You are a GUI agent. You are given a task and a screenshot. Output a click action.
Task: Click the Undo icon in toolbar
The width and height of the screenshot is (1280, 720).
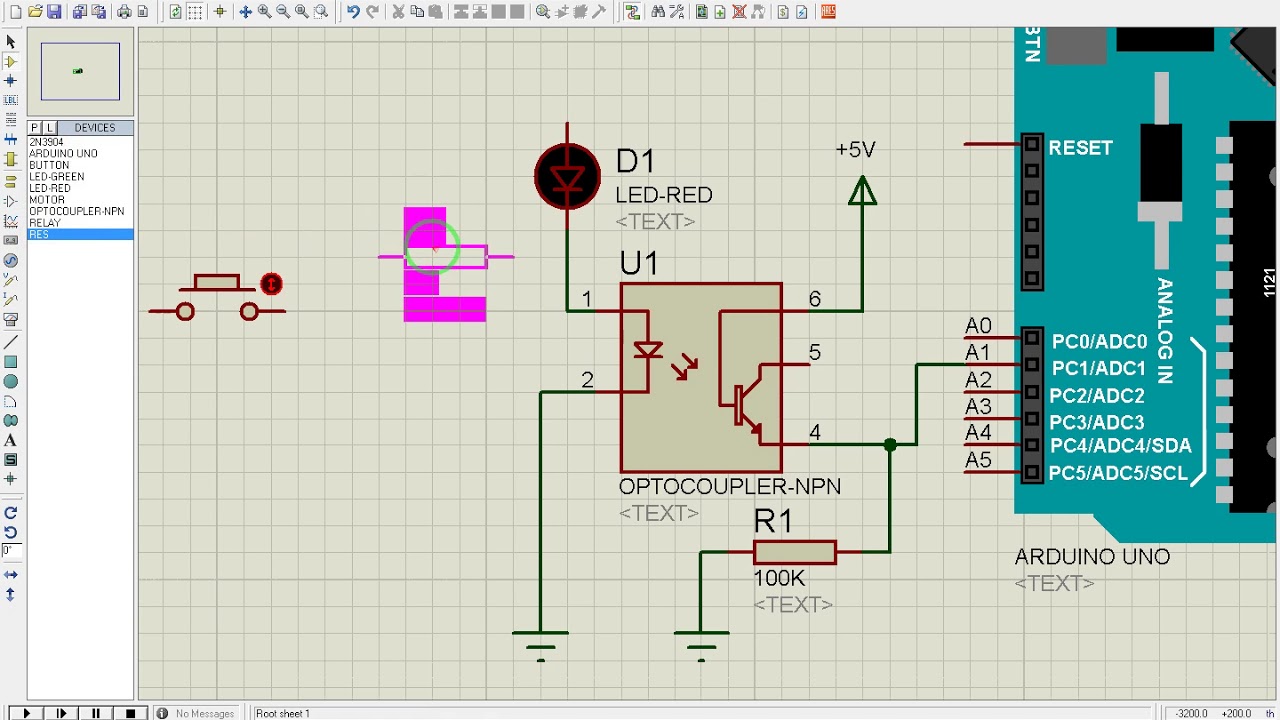353,12
